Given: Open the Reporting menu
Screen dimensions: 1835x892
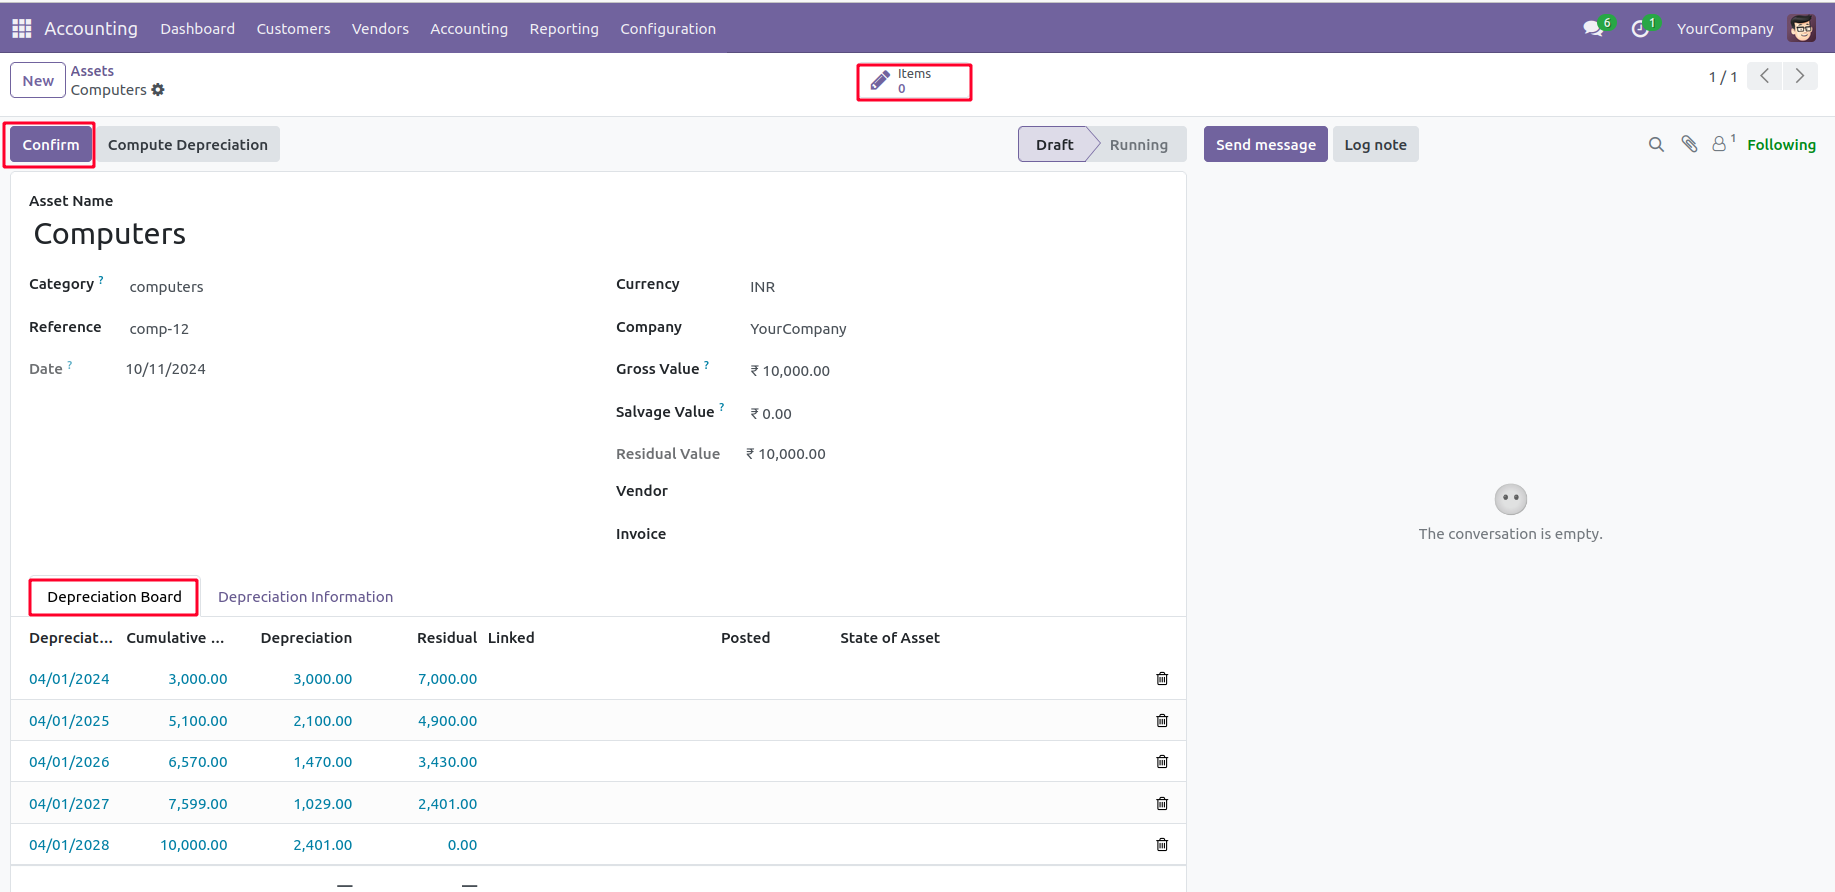Looking at the screenshot, I should pos(564,29).
